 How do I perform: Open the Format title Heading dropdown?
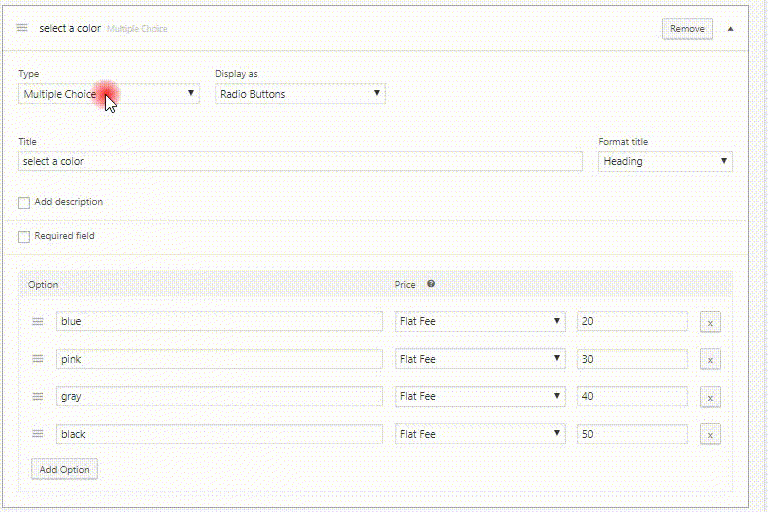(665, 161)
